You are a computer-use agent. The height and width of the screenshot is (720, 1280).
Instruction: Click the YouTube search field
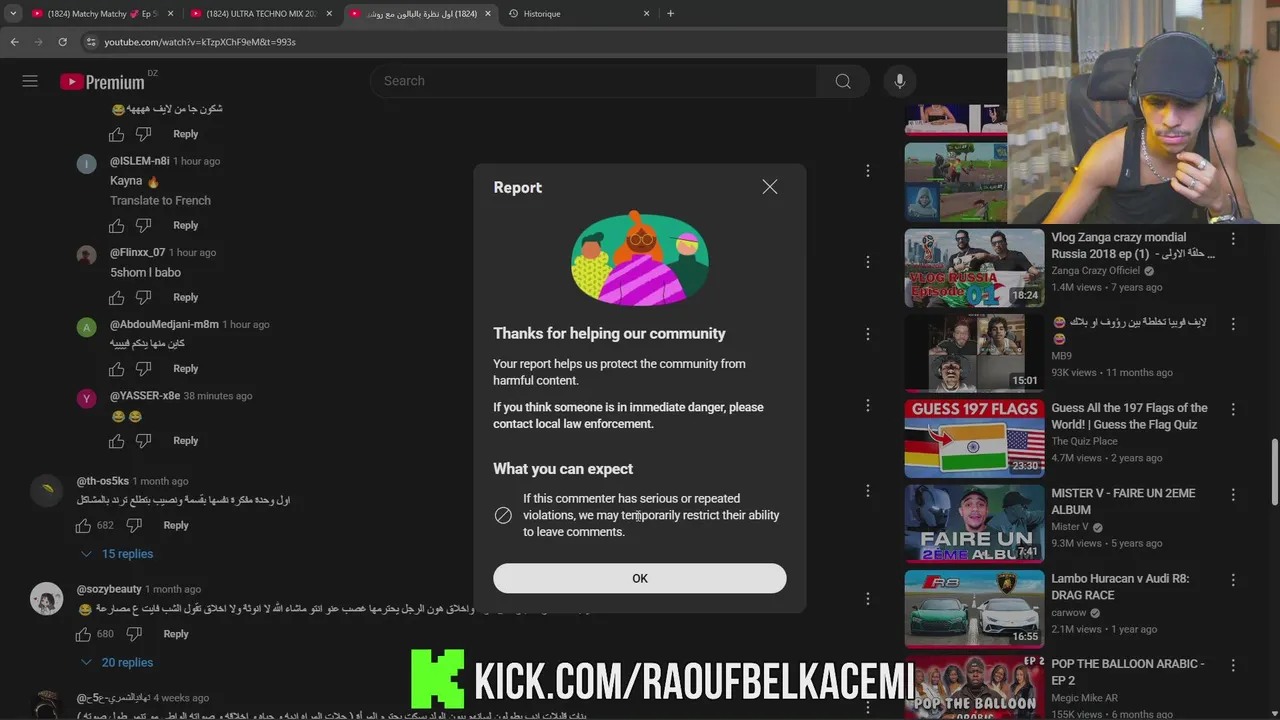pos(592,81)
